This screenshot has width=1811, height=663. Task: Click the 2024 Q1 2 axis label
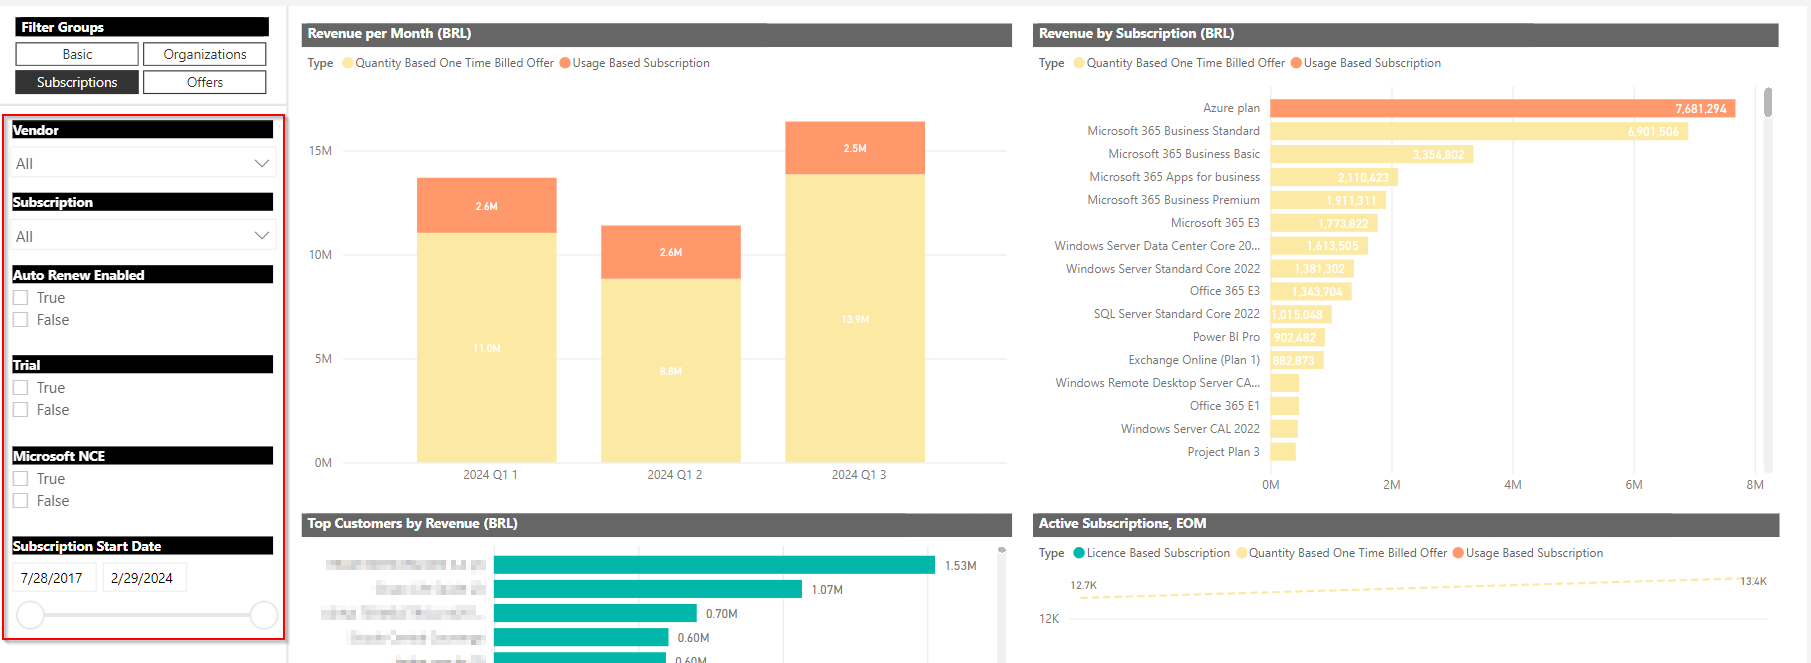[675, 475]
